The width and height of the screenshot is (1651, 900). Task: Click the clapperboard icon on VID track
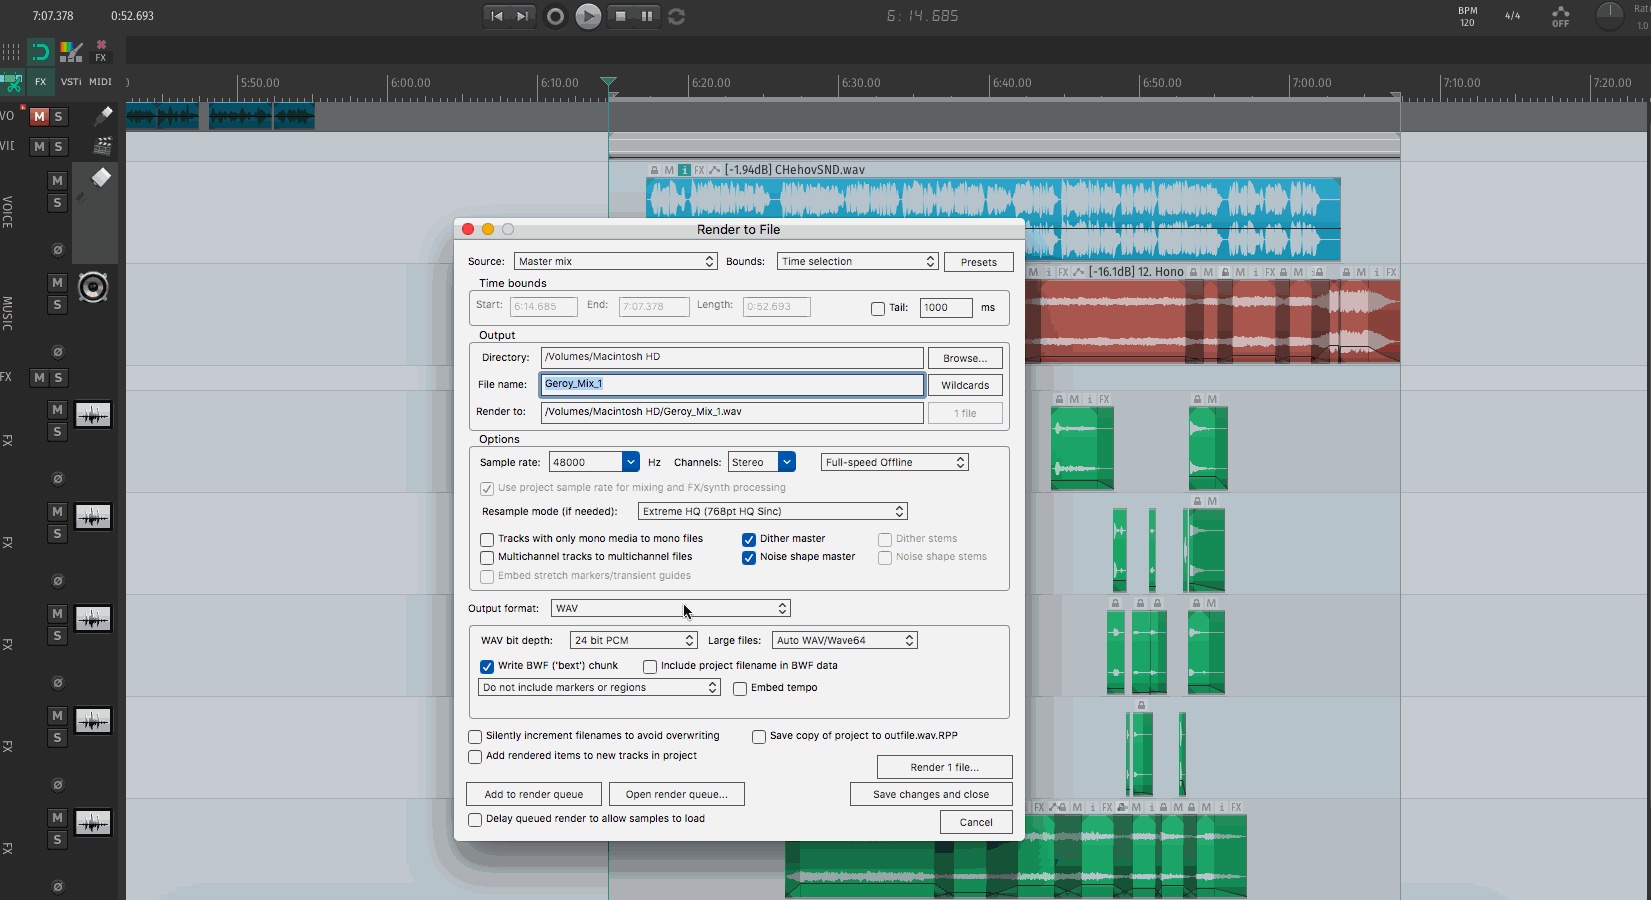102,146
